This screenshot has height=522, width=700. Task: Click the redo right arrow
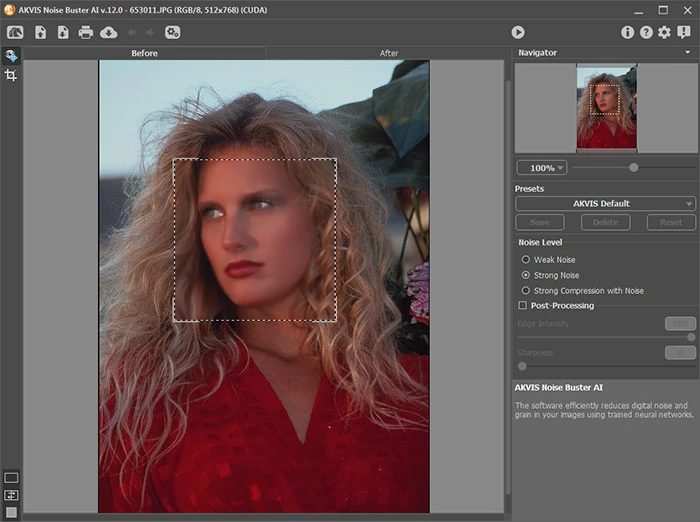point(150,32)
